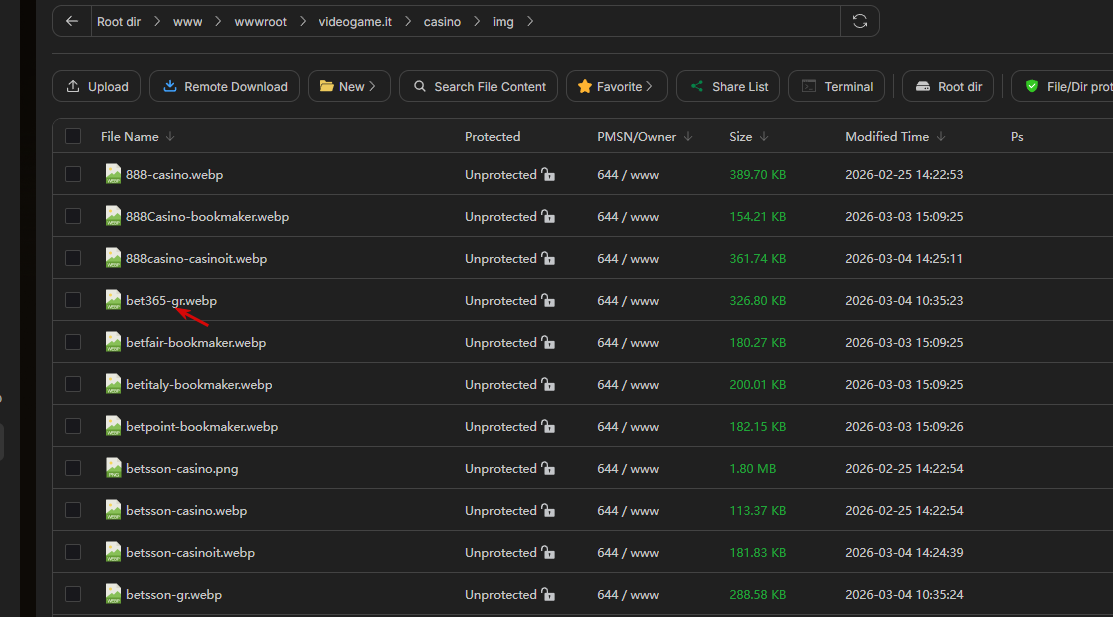This screenshot has width=1113, height=617.
Task: Click the Upload button
Action: tap(97, 87)
